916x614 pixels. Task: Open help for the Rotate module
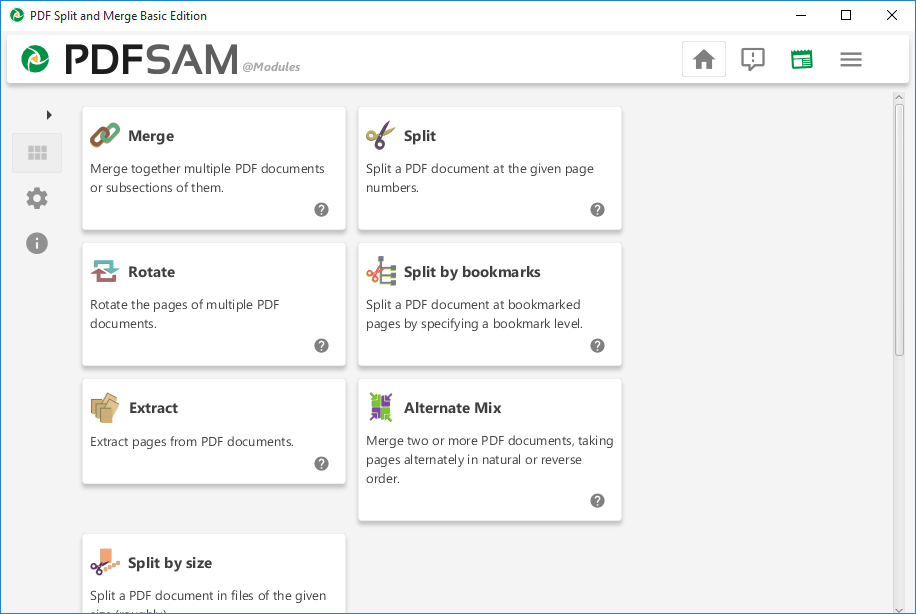(321, 346)
